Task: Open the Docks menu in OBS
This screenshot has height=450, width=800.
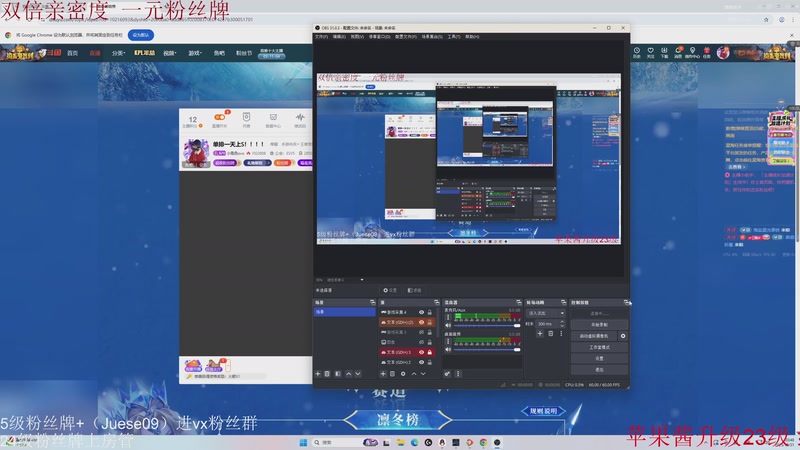Action: pos(379,37)
